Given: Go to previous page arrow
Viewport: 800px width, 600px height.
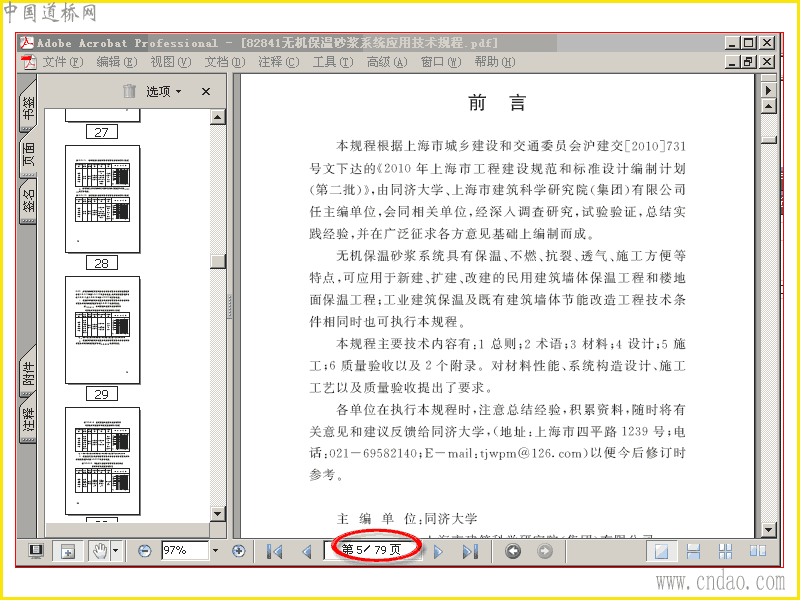Looking at the screenshot, I should tap(307, 552).
